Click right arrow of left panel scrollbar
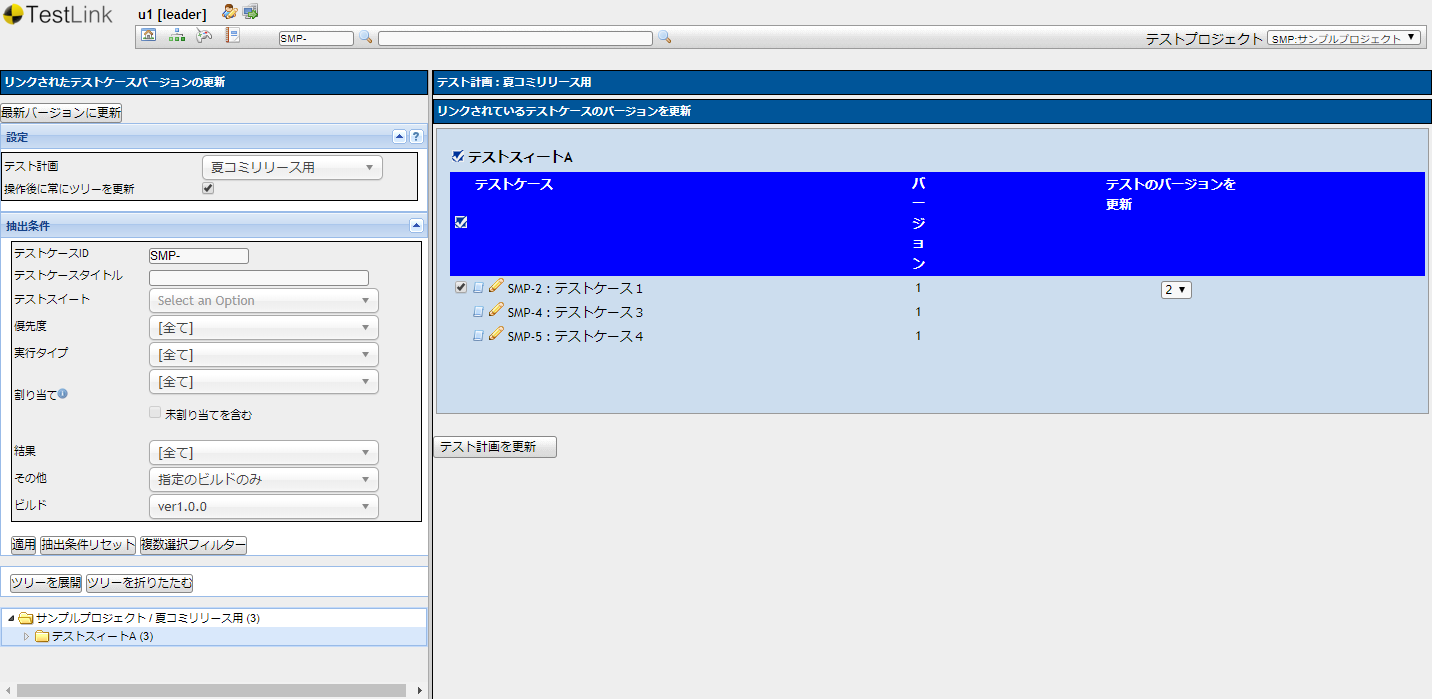 coord(420,690)
